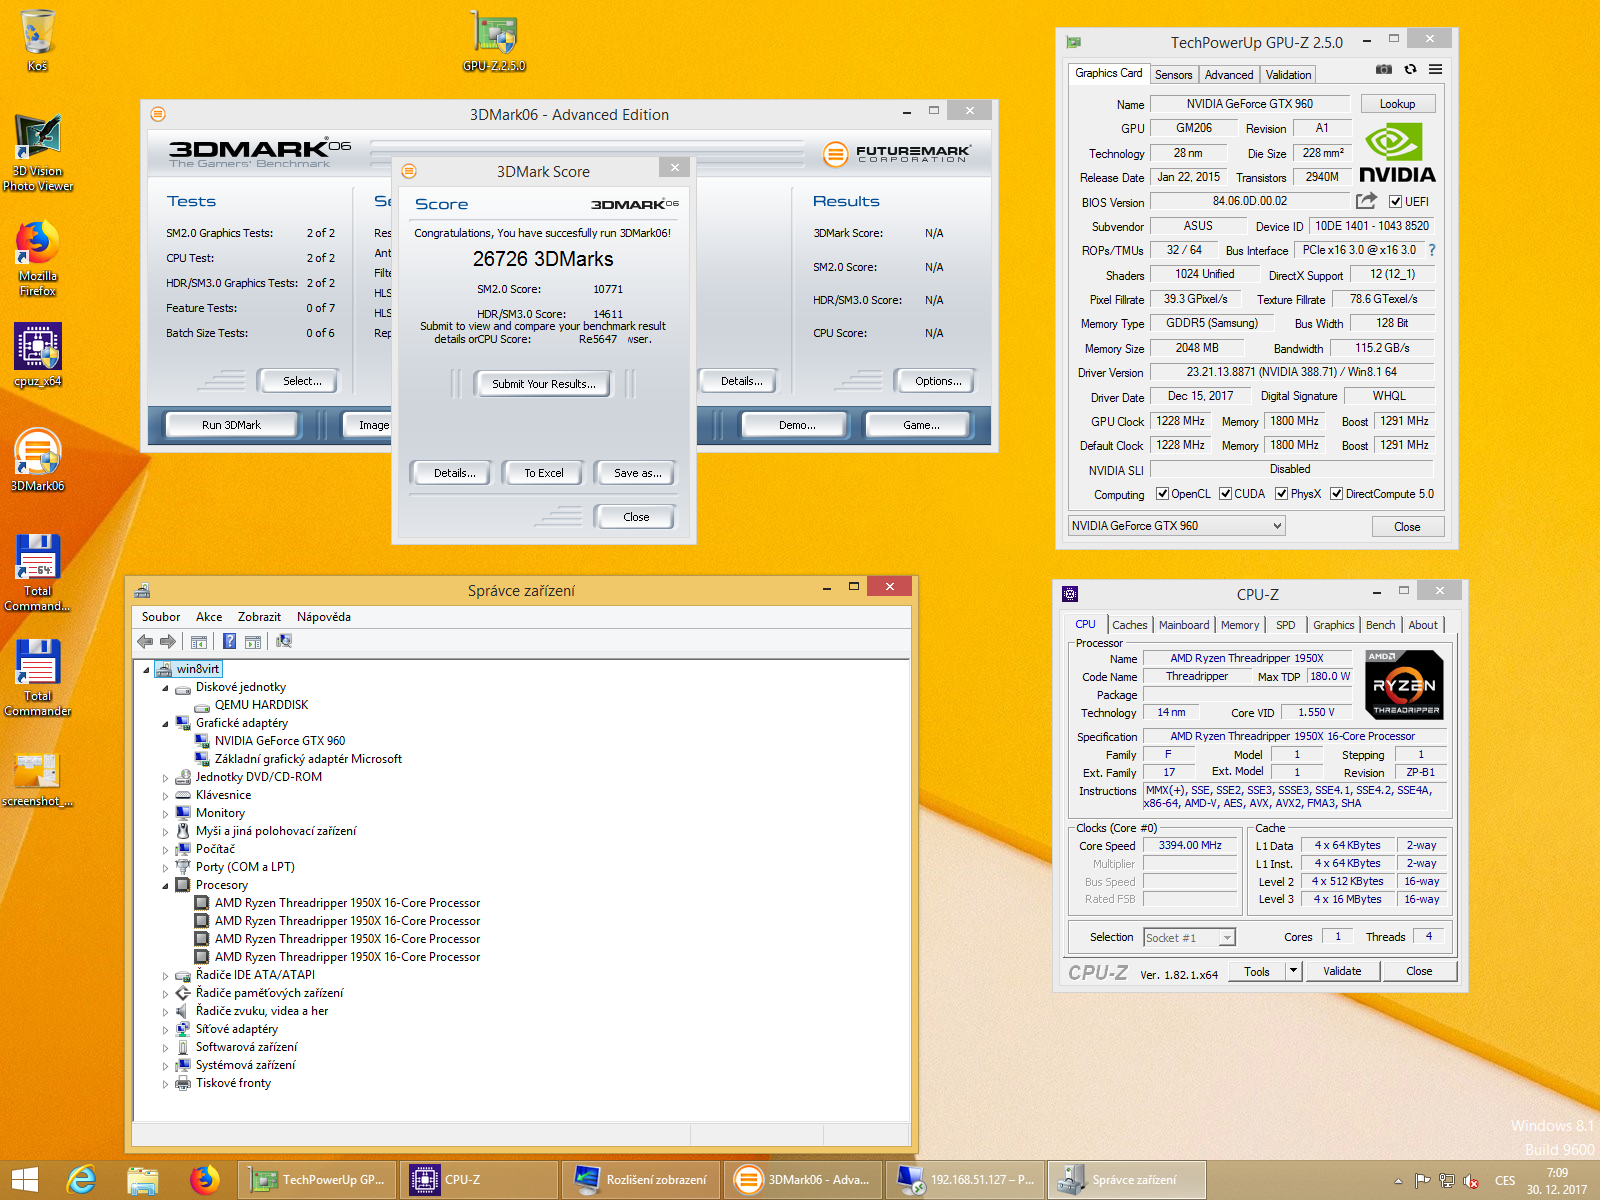
Task: Open the Mainboard tab in CPU-Z
Action: [1183, 625]
